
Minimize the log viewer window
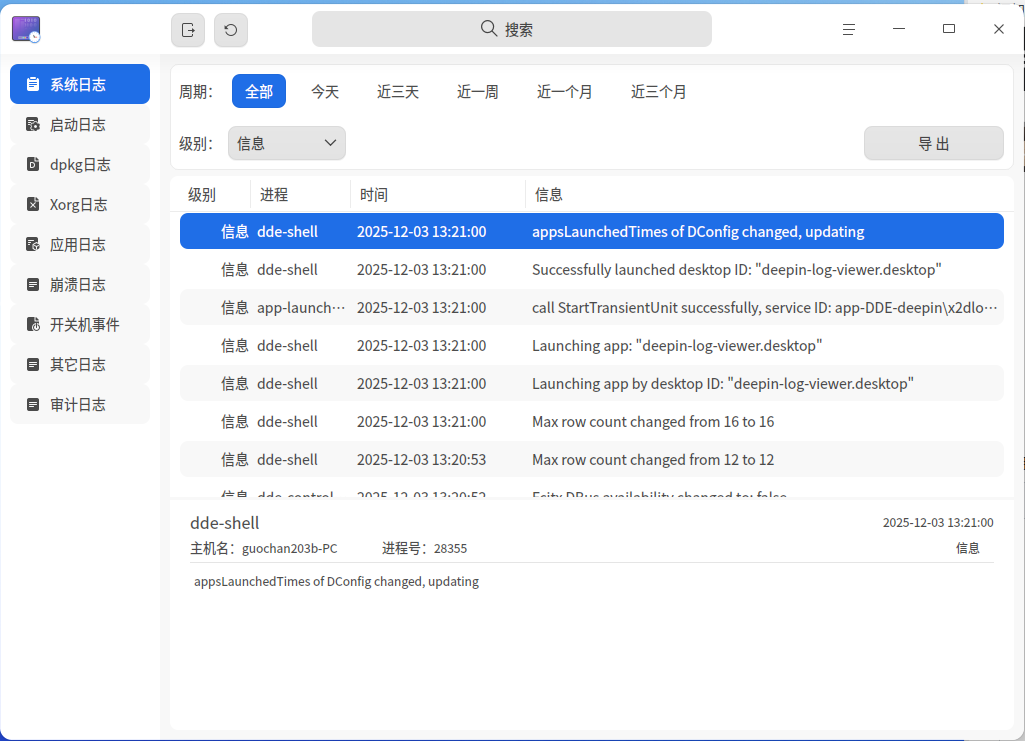[899, 29]
